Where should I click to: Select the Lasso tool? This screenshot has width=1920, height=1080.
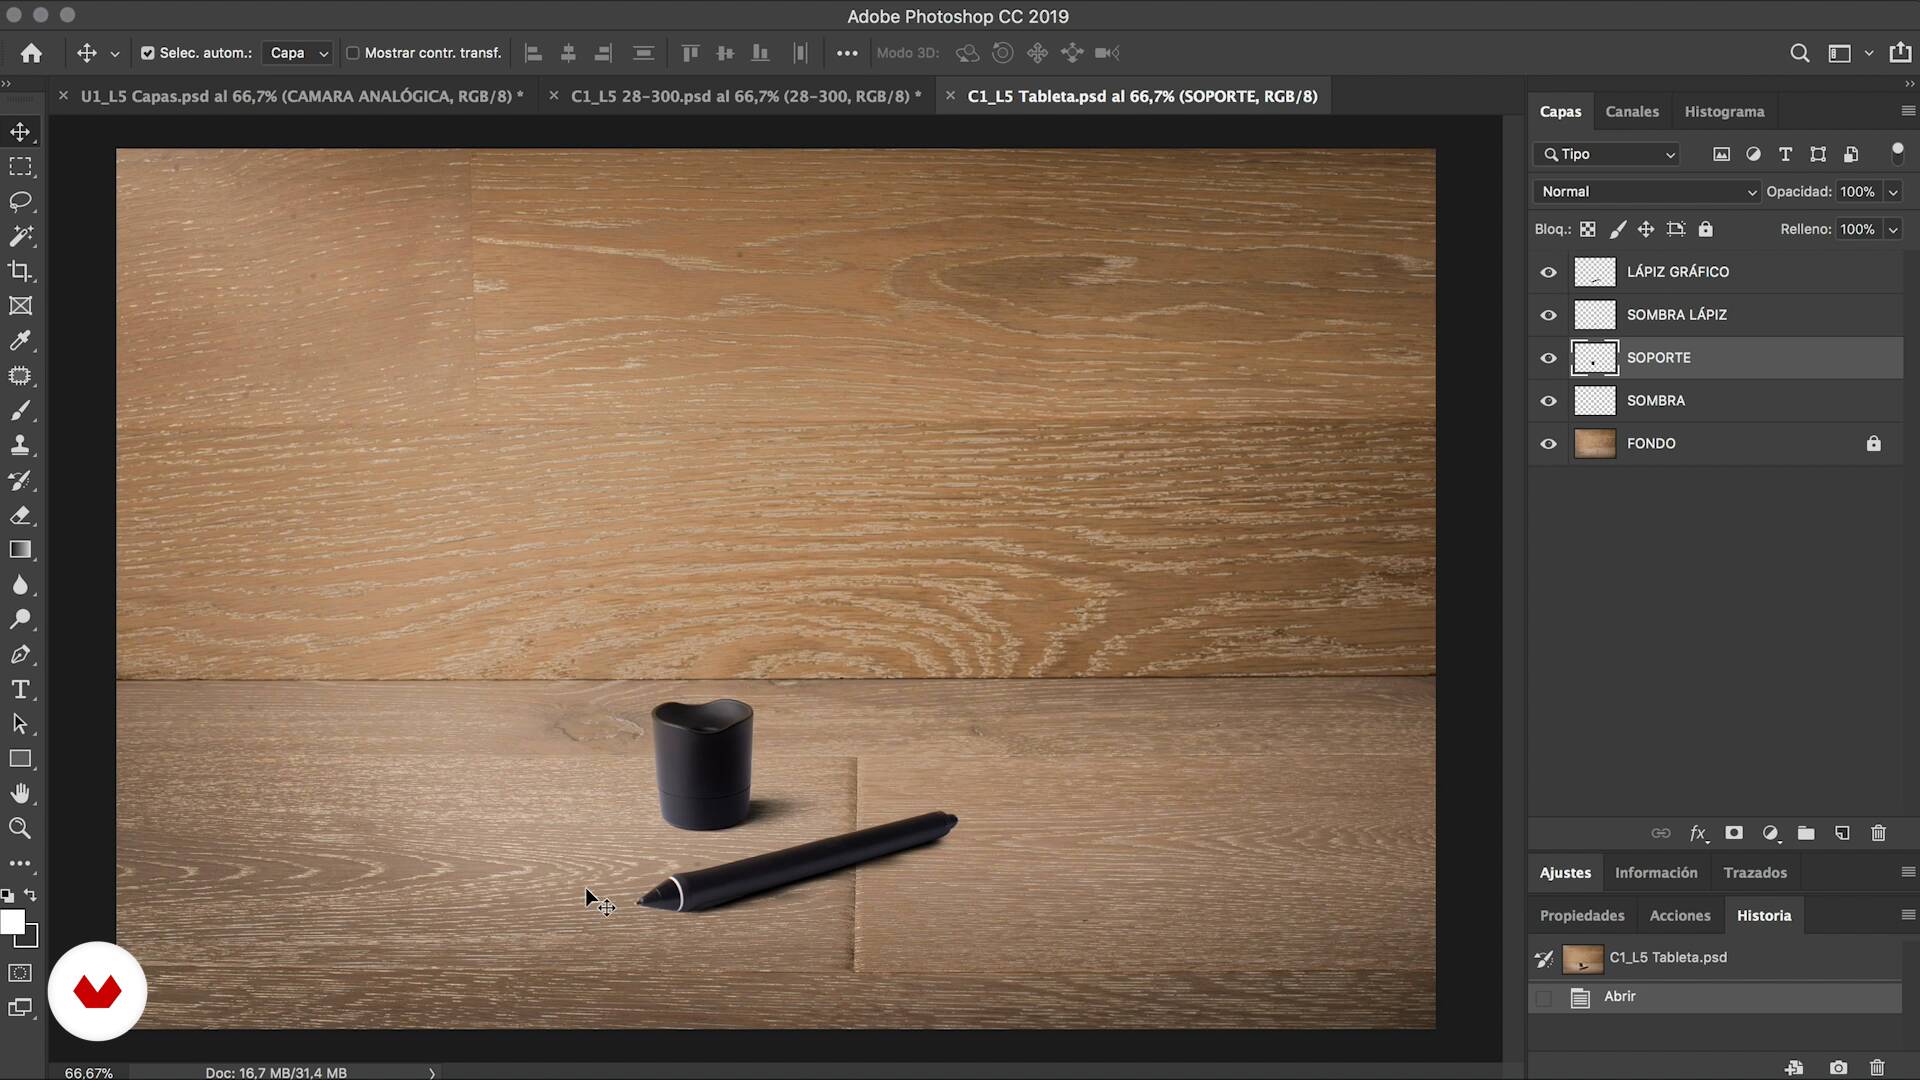coord(20,201)
